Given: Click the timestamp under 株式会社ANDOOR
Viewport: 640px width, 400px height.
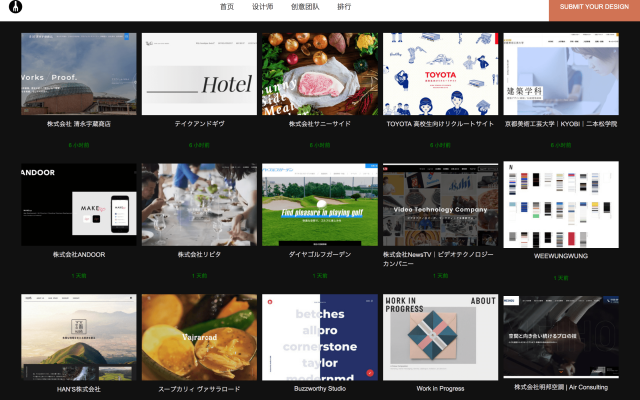Looking at the screenshot, I should pyautogui.click(x=79, y=276).
